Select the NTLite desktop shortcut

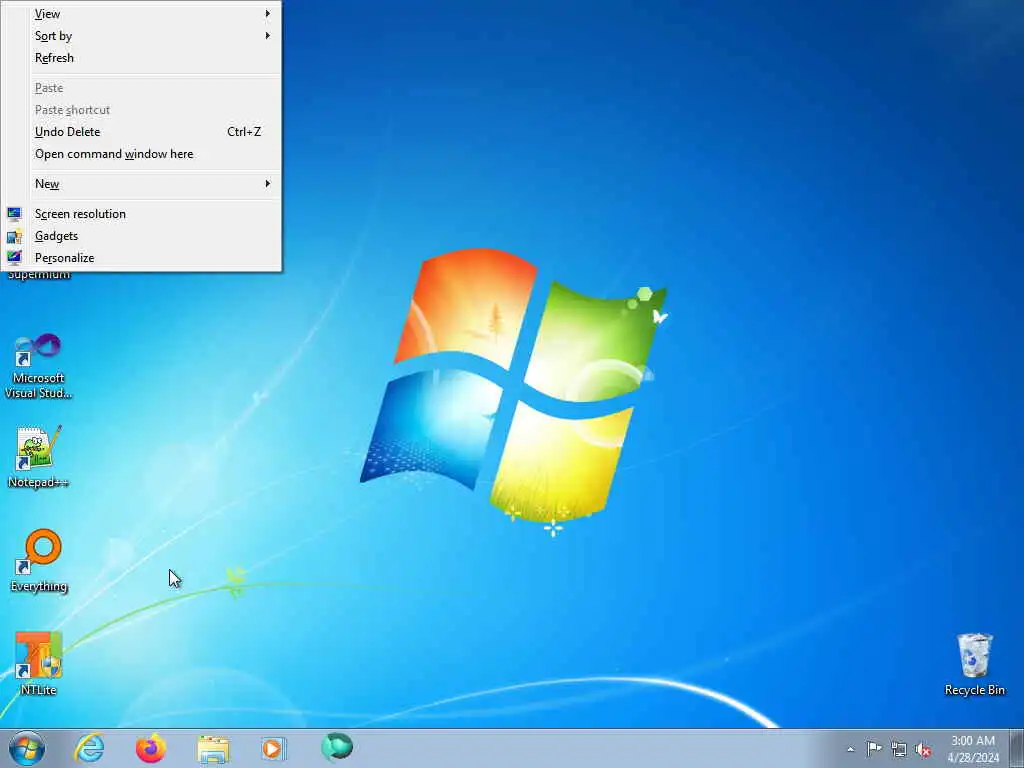point(39,664)
